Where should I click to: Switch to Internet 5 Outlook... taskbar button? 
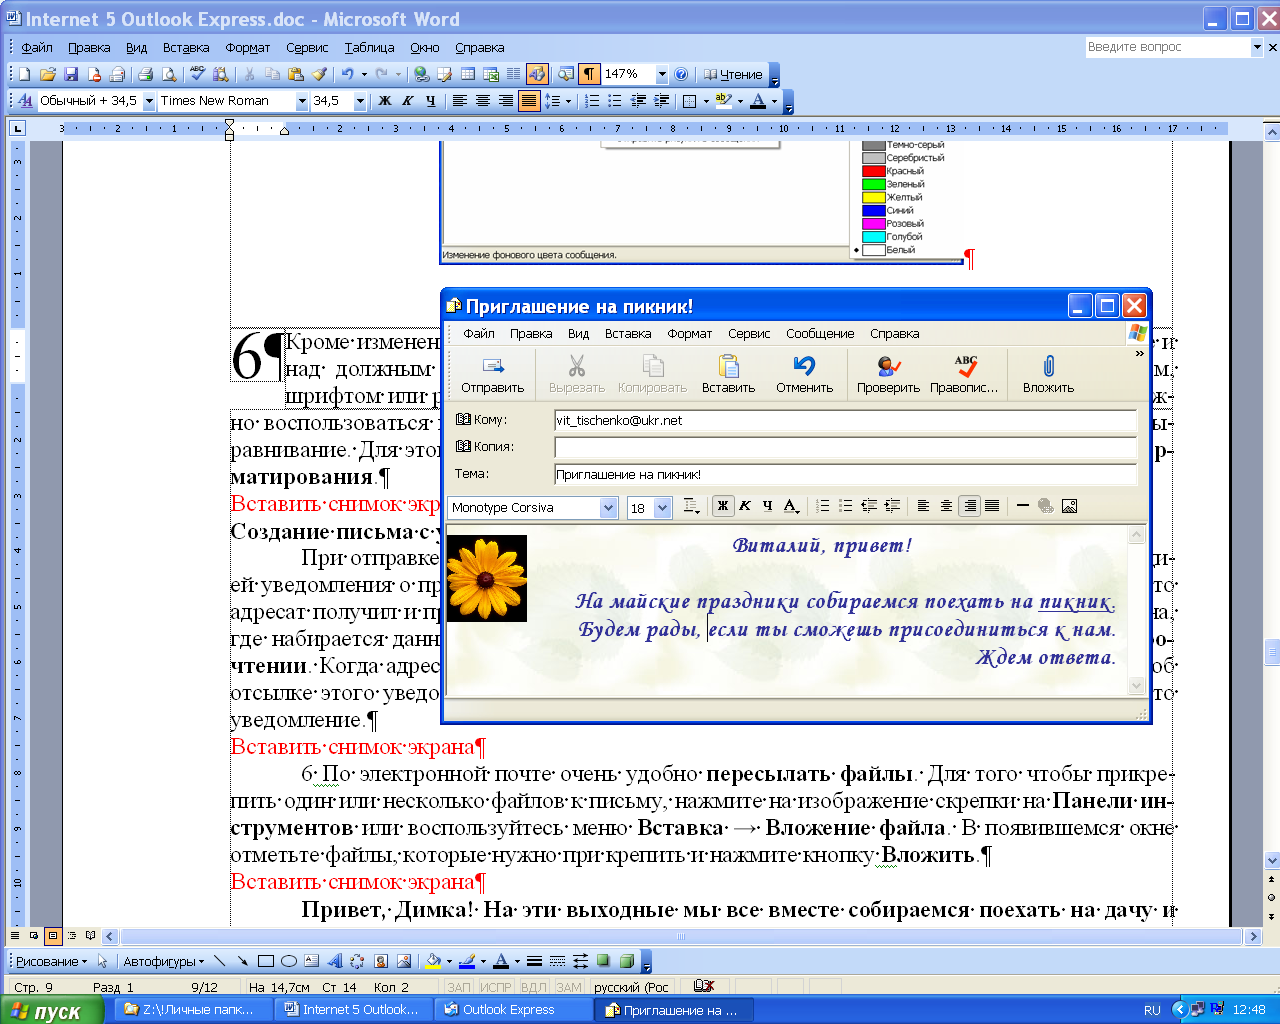[355, 1010]
